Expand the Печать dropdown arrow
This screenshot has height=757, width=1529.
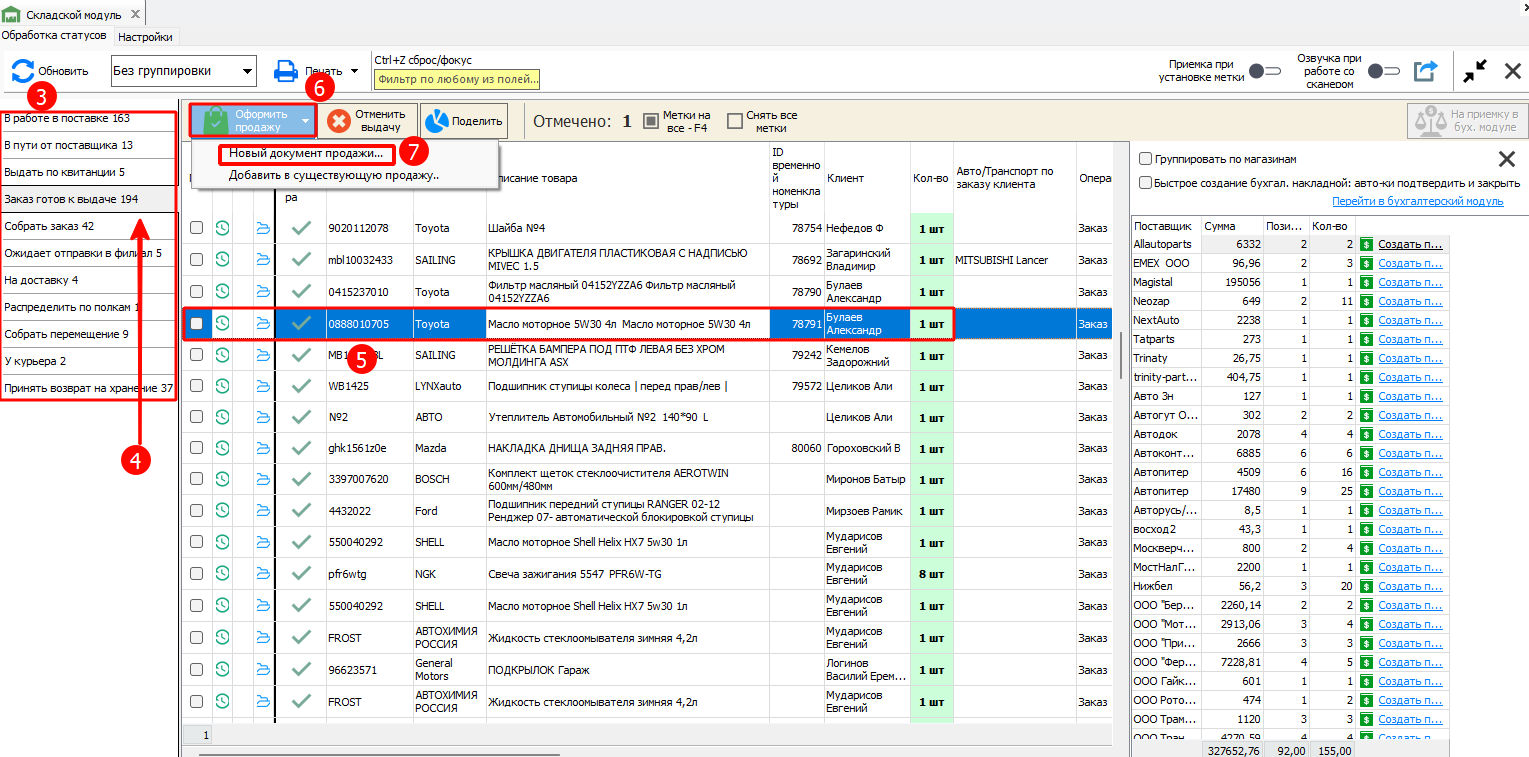coord(354,71)
